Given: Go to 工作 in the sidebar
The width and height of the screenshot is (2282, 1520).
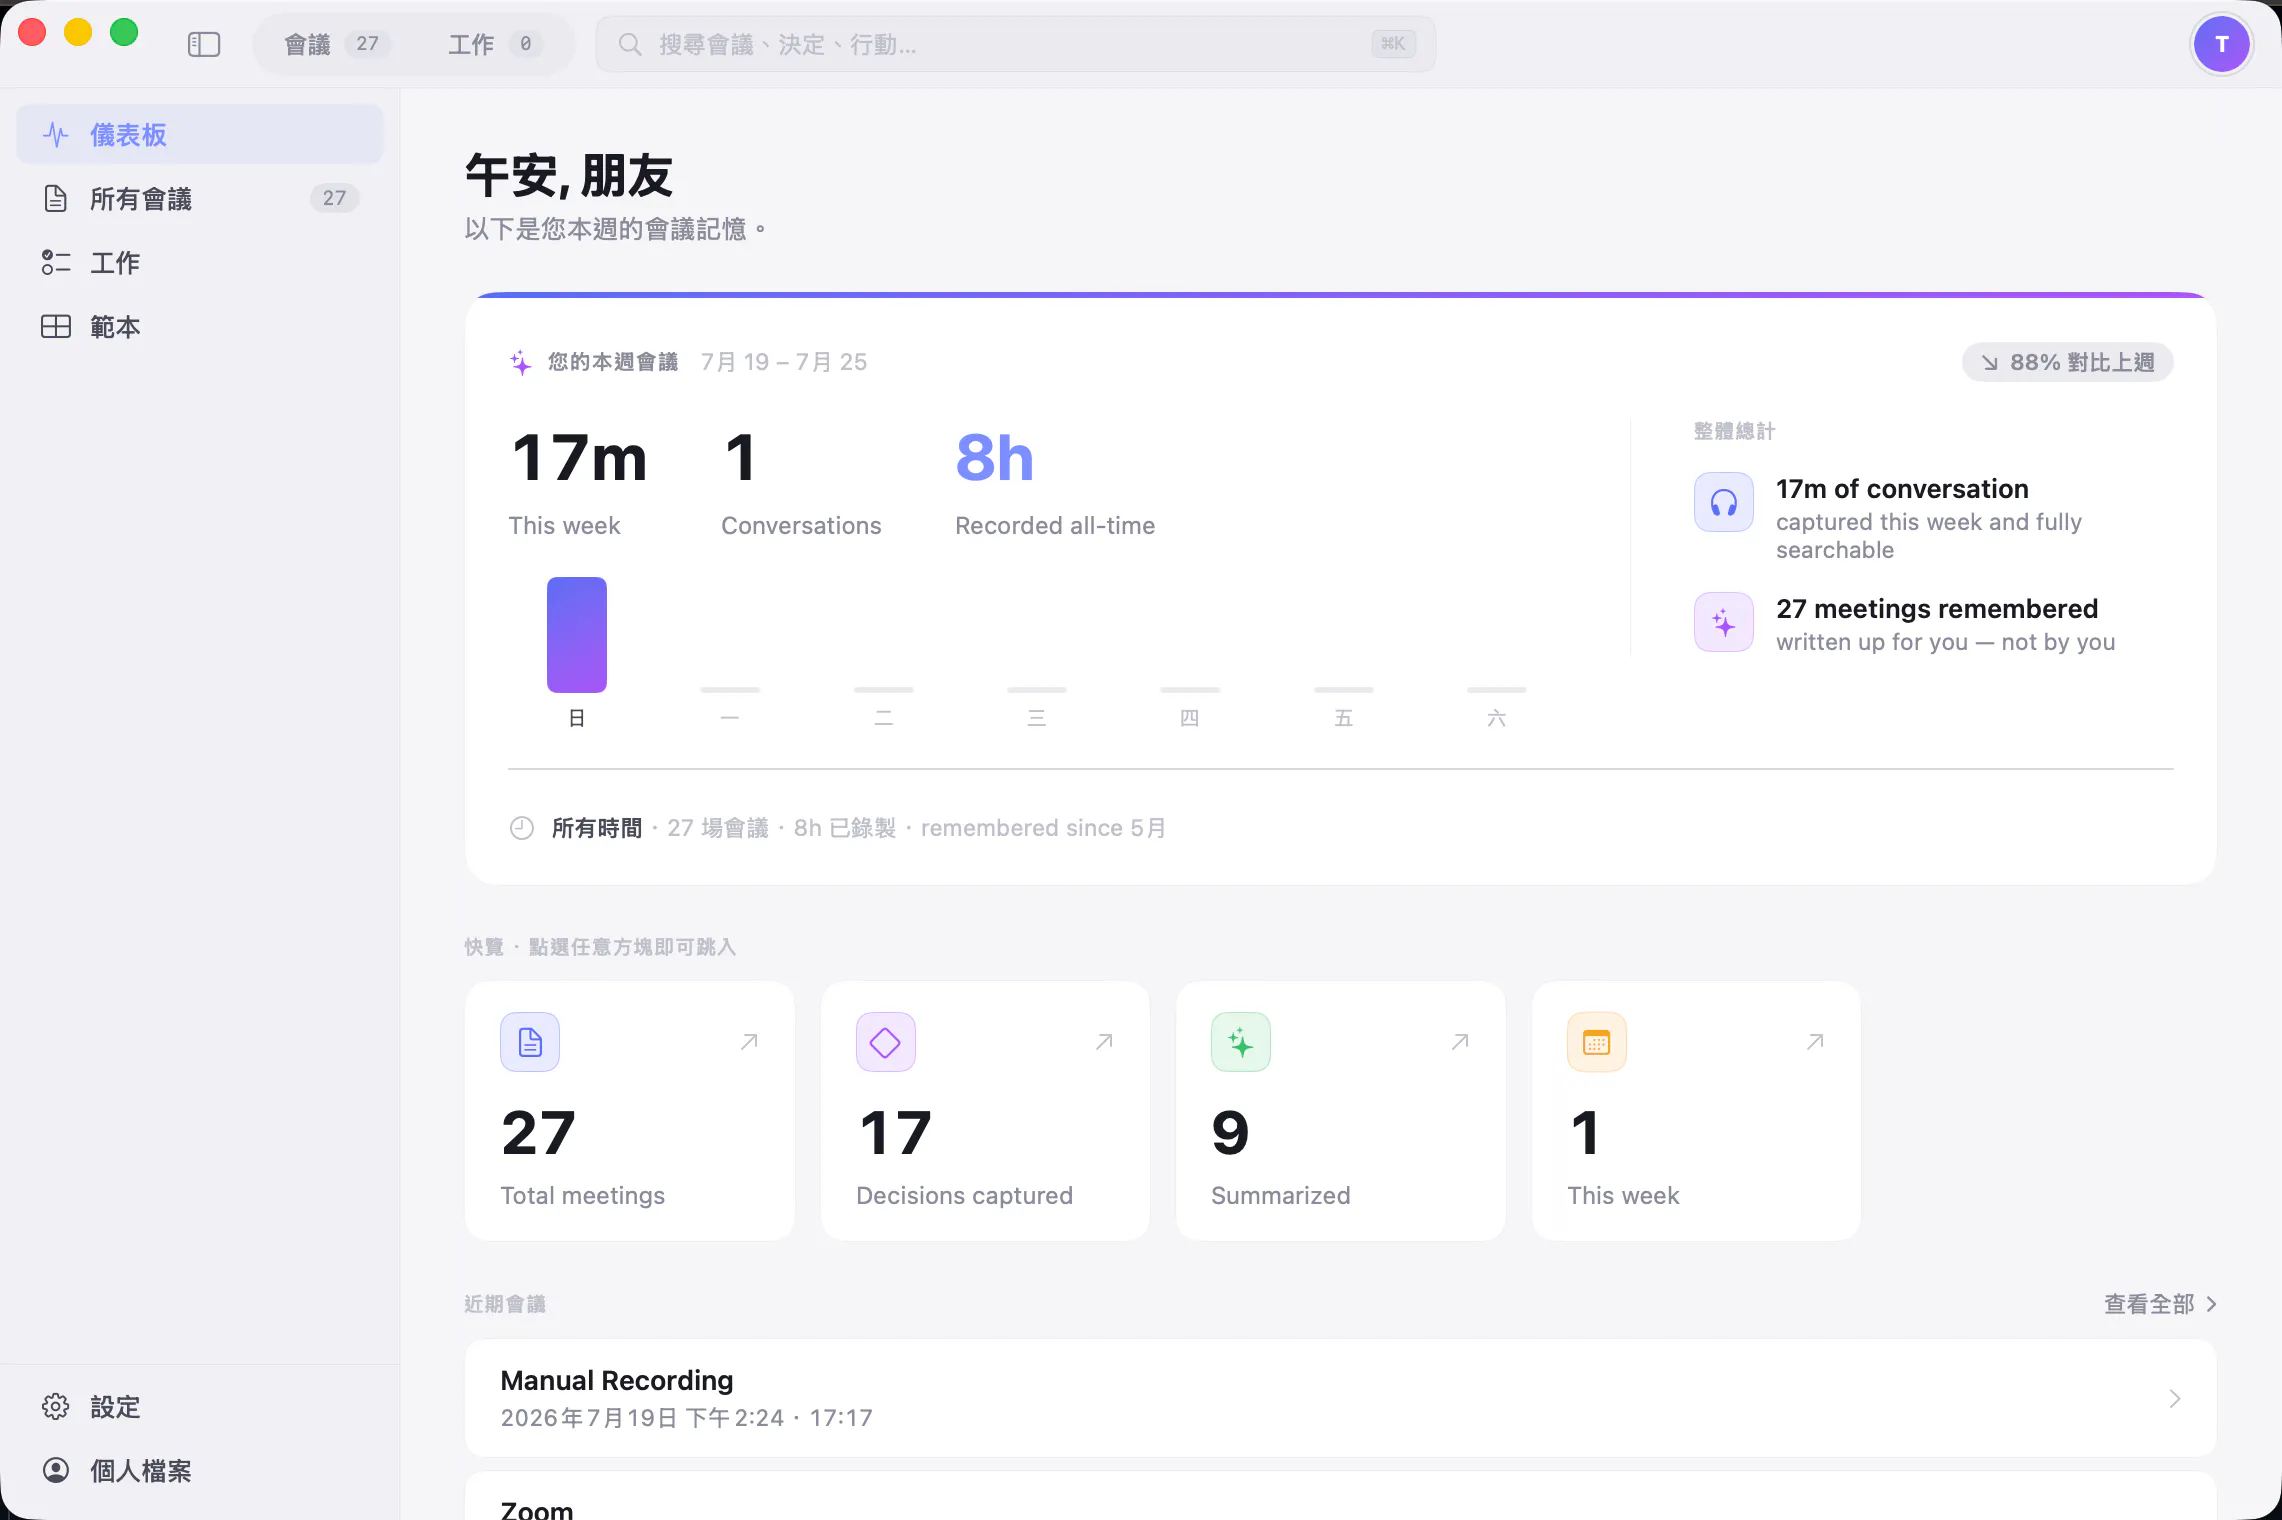Looking at the screenshot, I should 200,262.
